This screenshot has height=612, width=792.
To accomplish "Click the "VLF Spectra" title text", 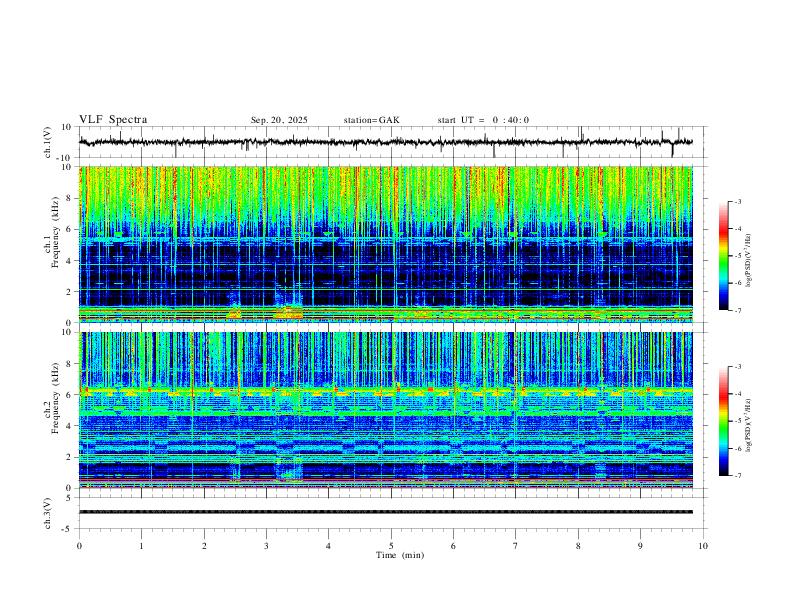I will coord(113,119).
